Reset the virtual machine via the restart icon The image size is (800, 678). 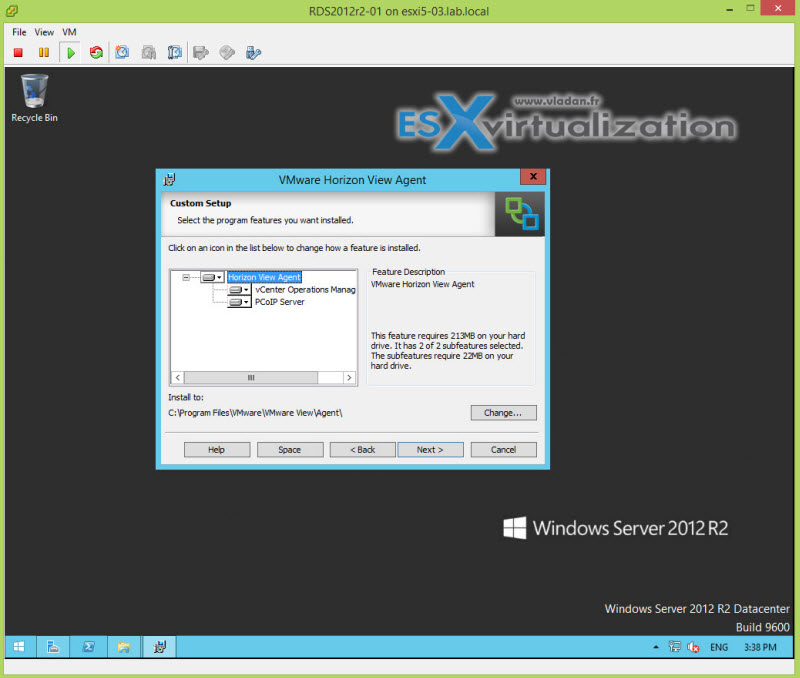tap(96, 53)
